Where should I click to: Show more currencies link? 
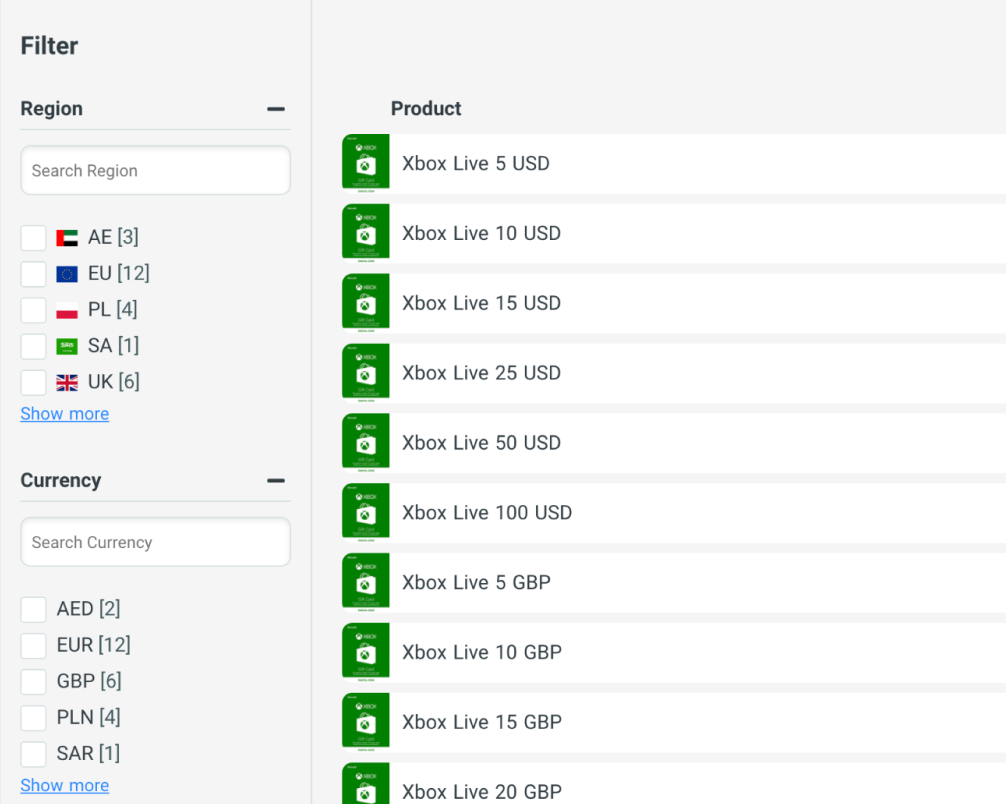tap(65, 785)
